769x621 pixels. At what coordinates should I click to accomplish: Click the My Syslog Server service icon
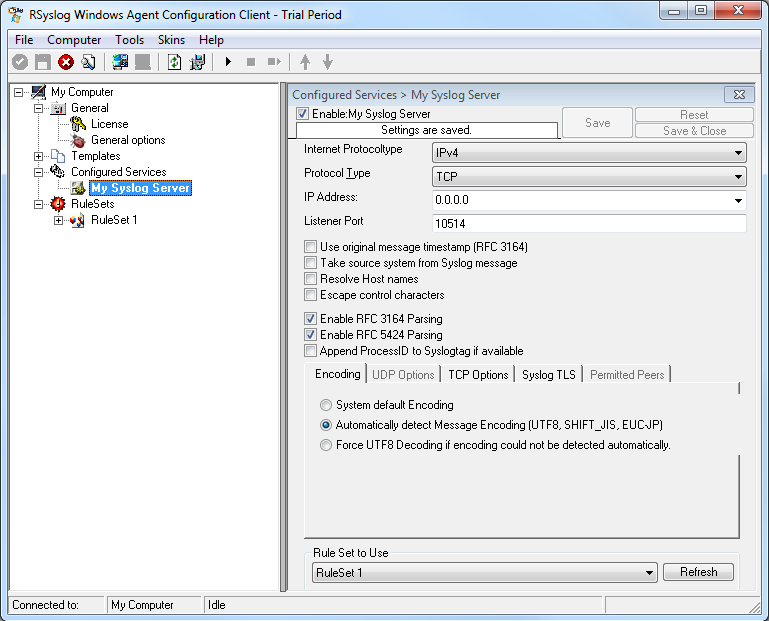78,188
